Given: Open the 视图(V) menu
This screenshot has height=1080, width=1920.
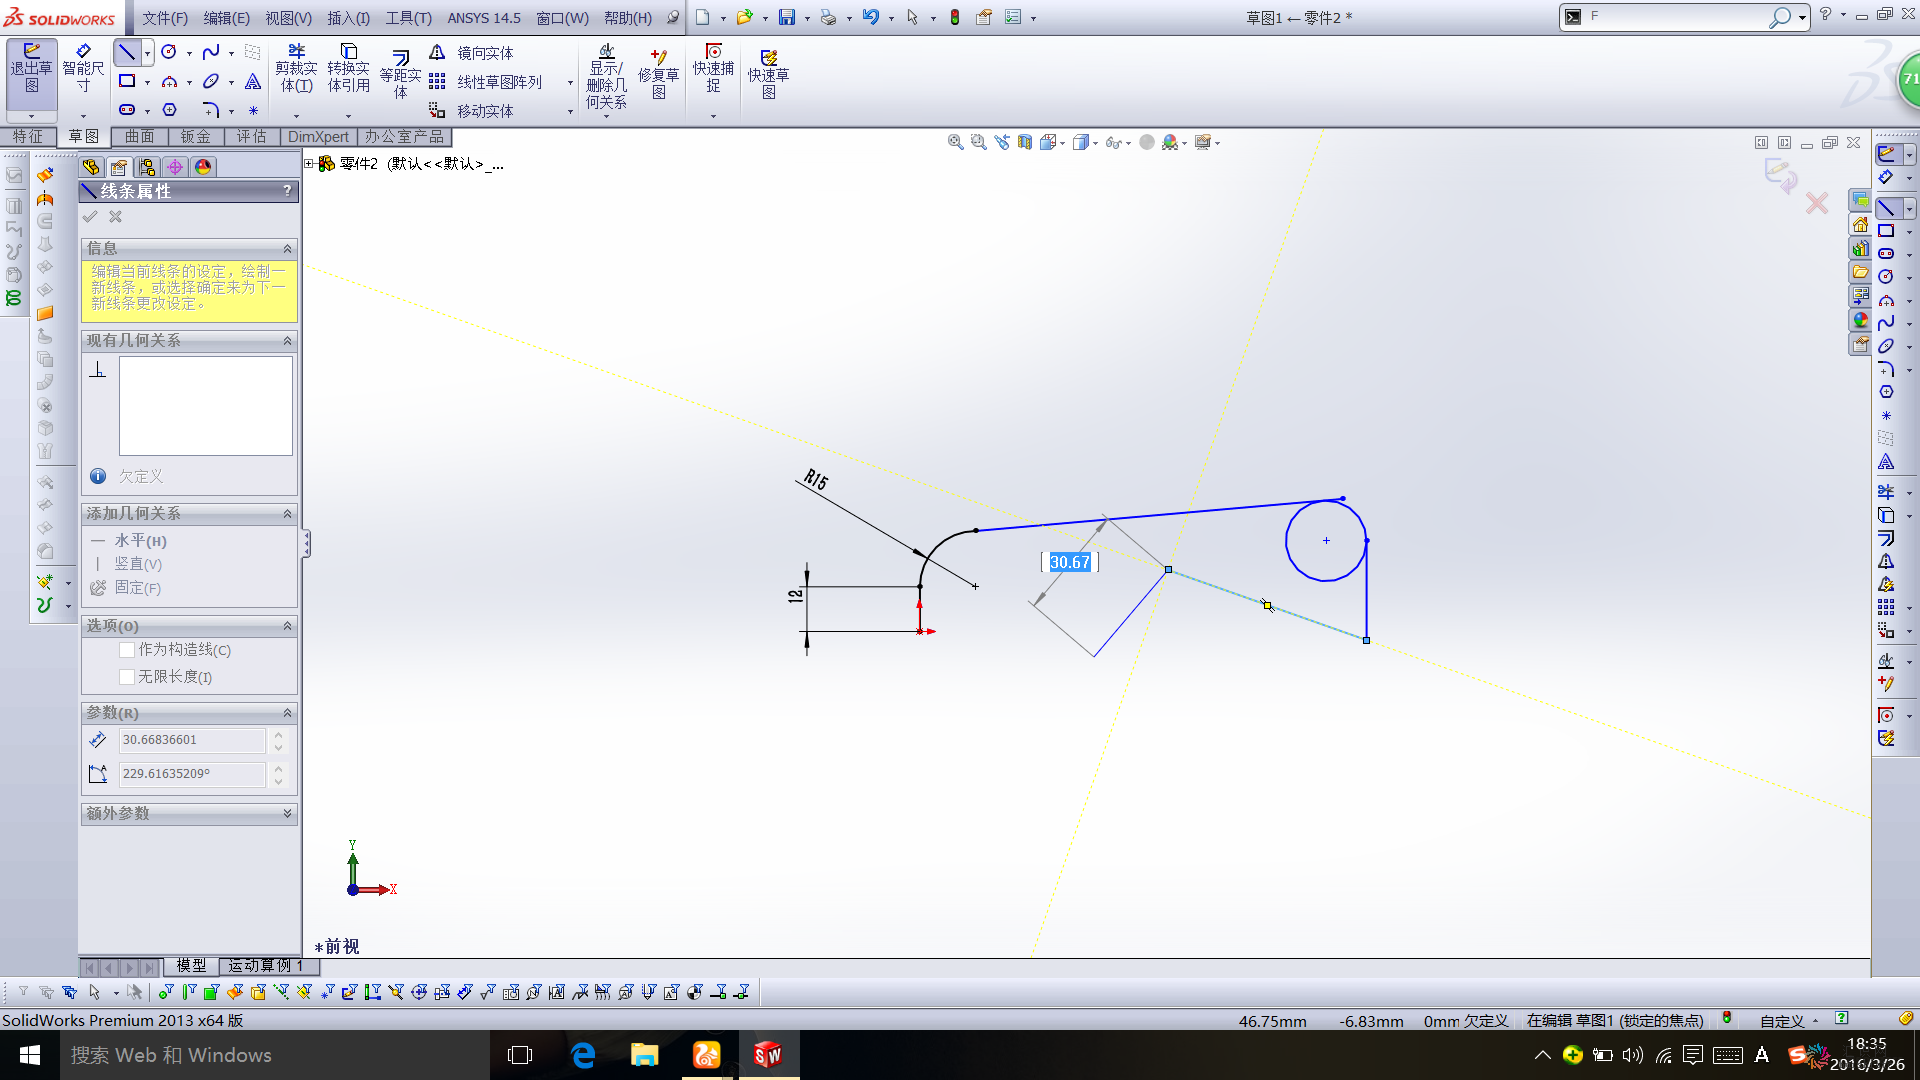Looking at the screenshot, I should 289,18.
